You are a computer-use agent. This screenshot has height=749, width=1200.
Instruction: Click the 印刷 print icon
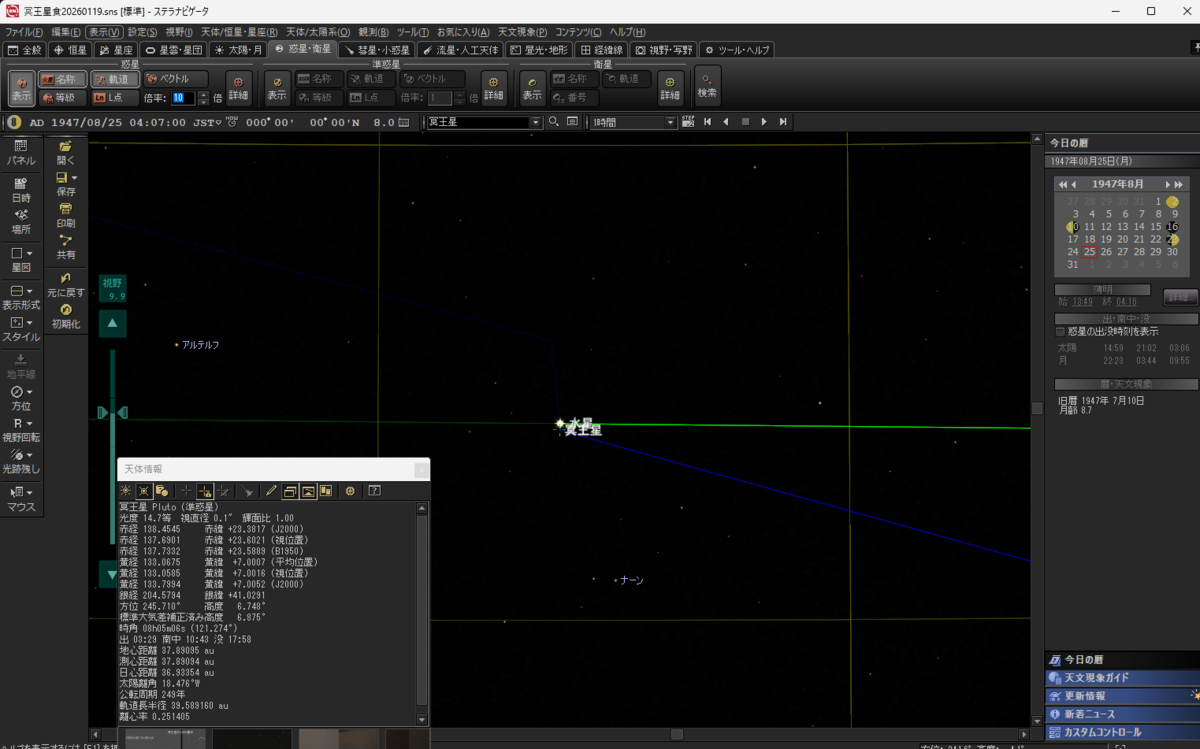66,216
